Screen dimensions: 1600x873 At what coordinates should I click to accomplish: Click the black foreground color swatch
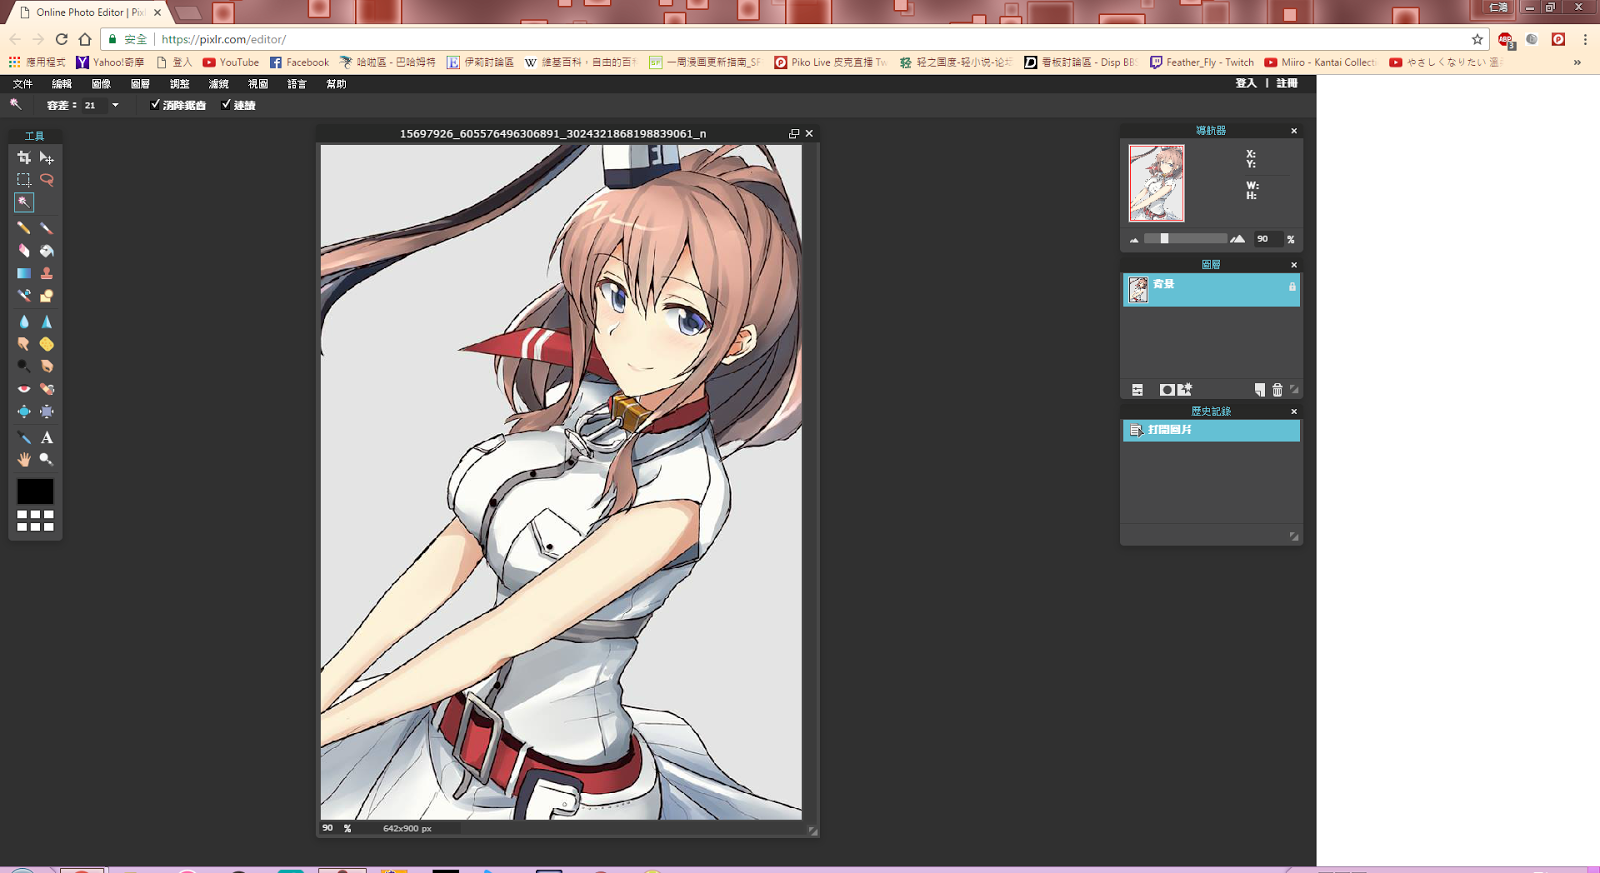35,491
